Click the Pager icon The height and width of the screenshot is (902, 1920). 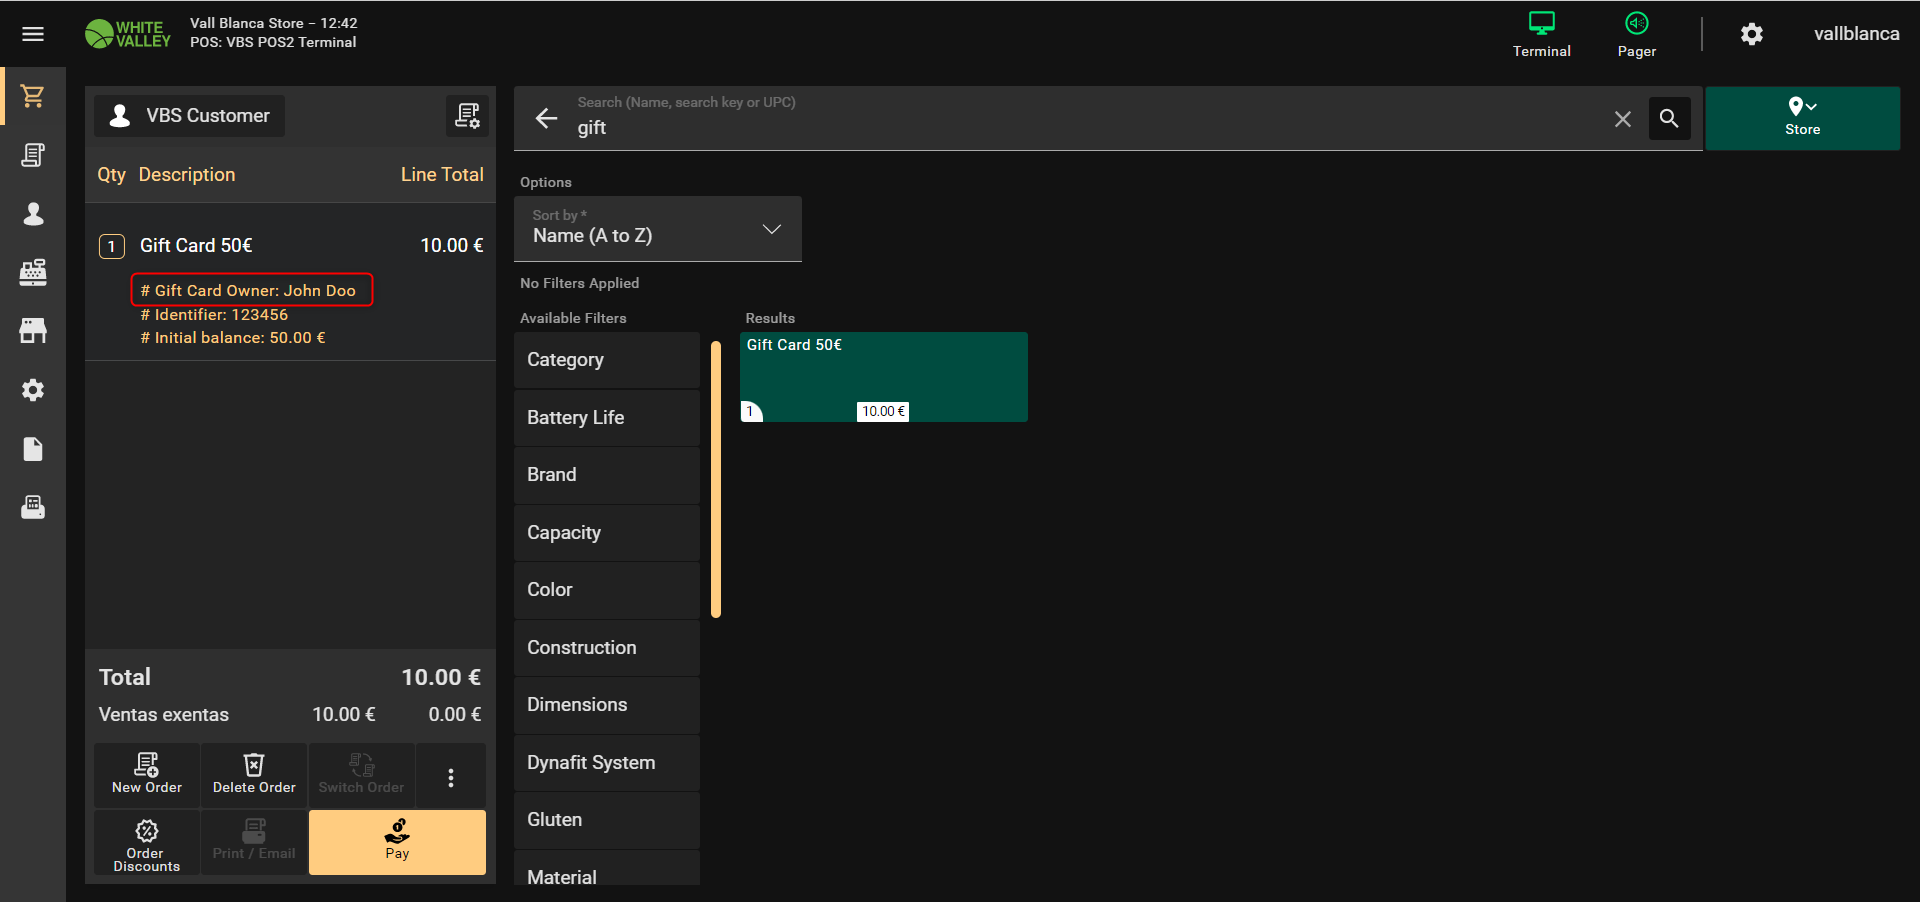tap(1636, 34)
